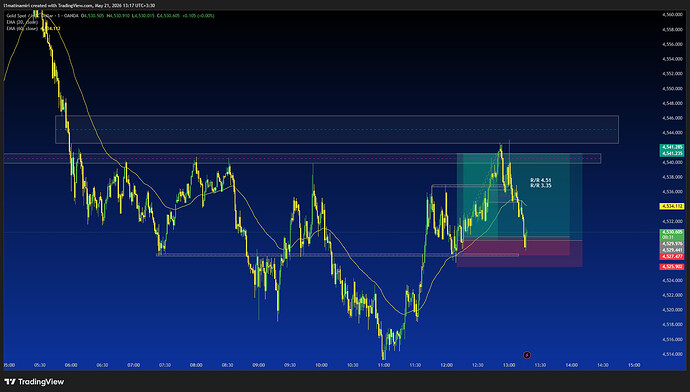Click the yellow 4,534.112 EMA price label
The width and height of the screenshot is (690, 392).
pos(672,206)
